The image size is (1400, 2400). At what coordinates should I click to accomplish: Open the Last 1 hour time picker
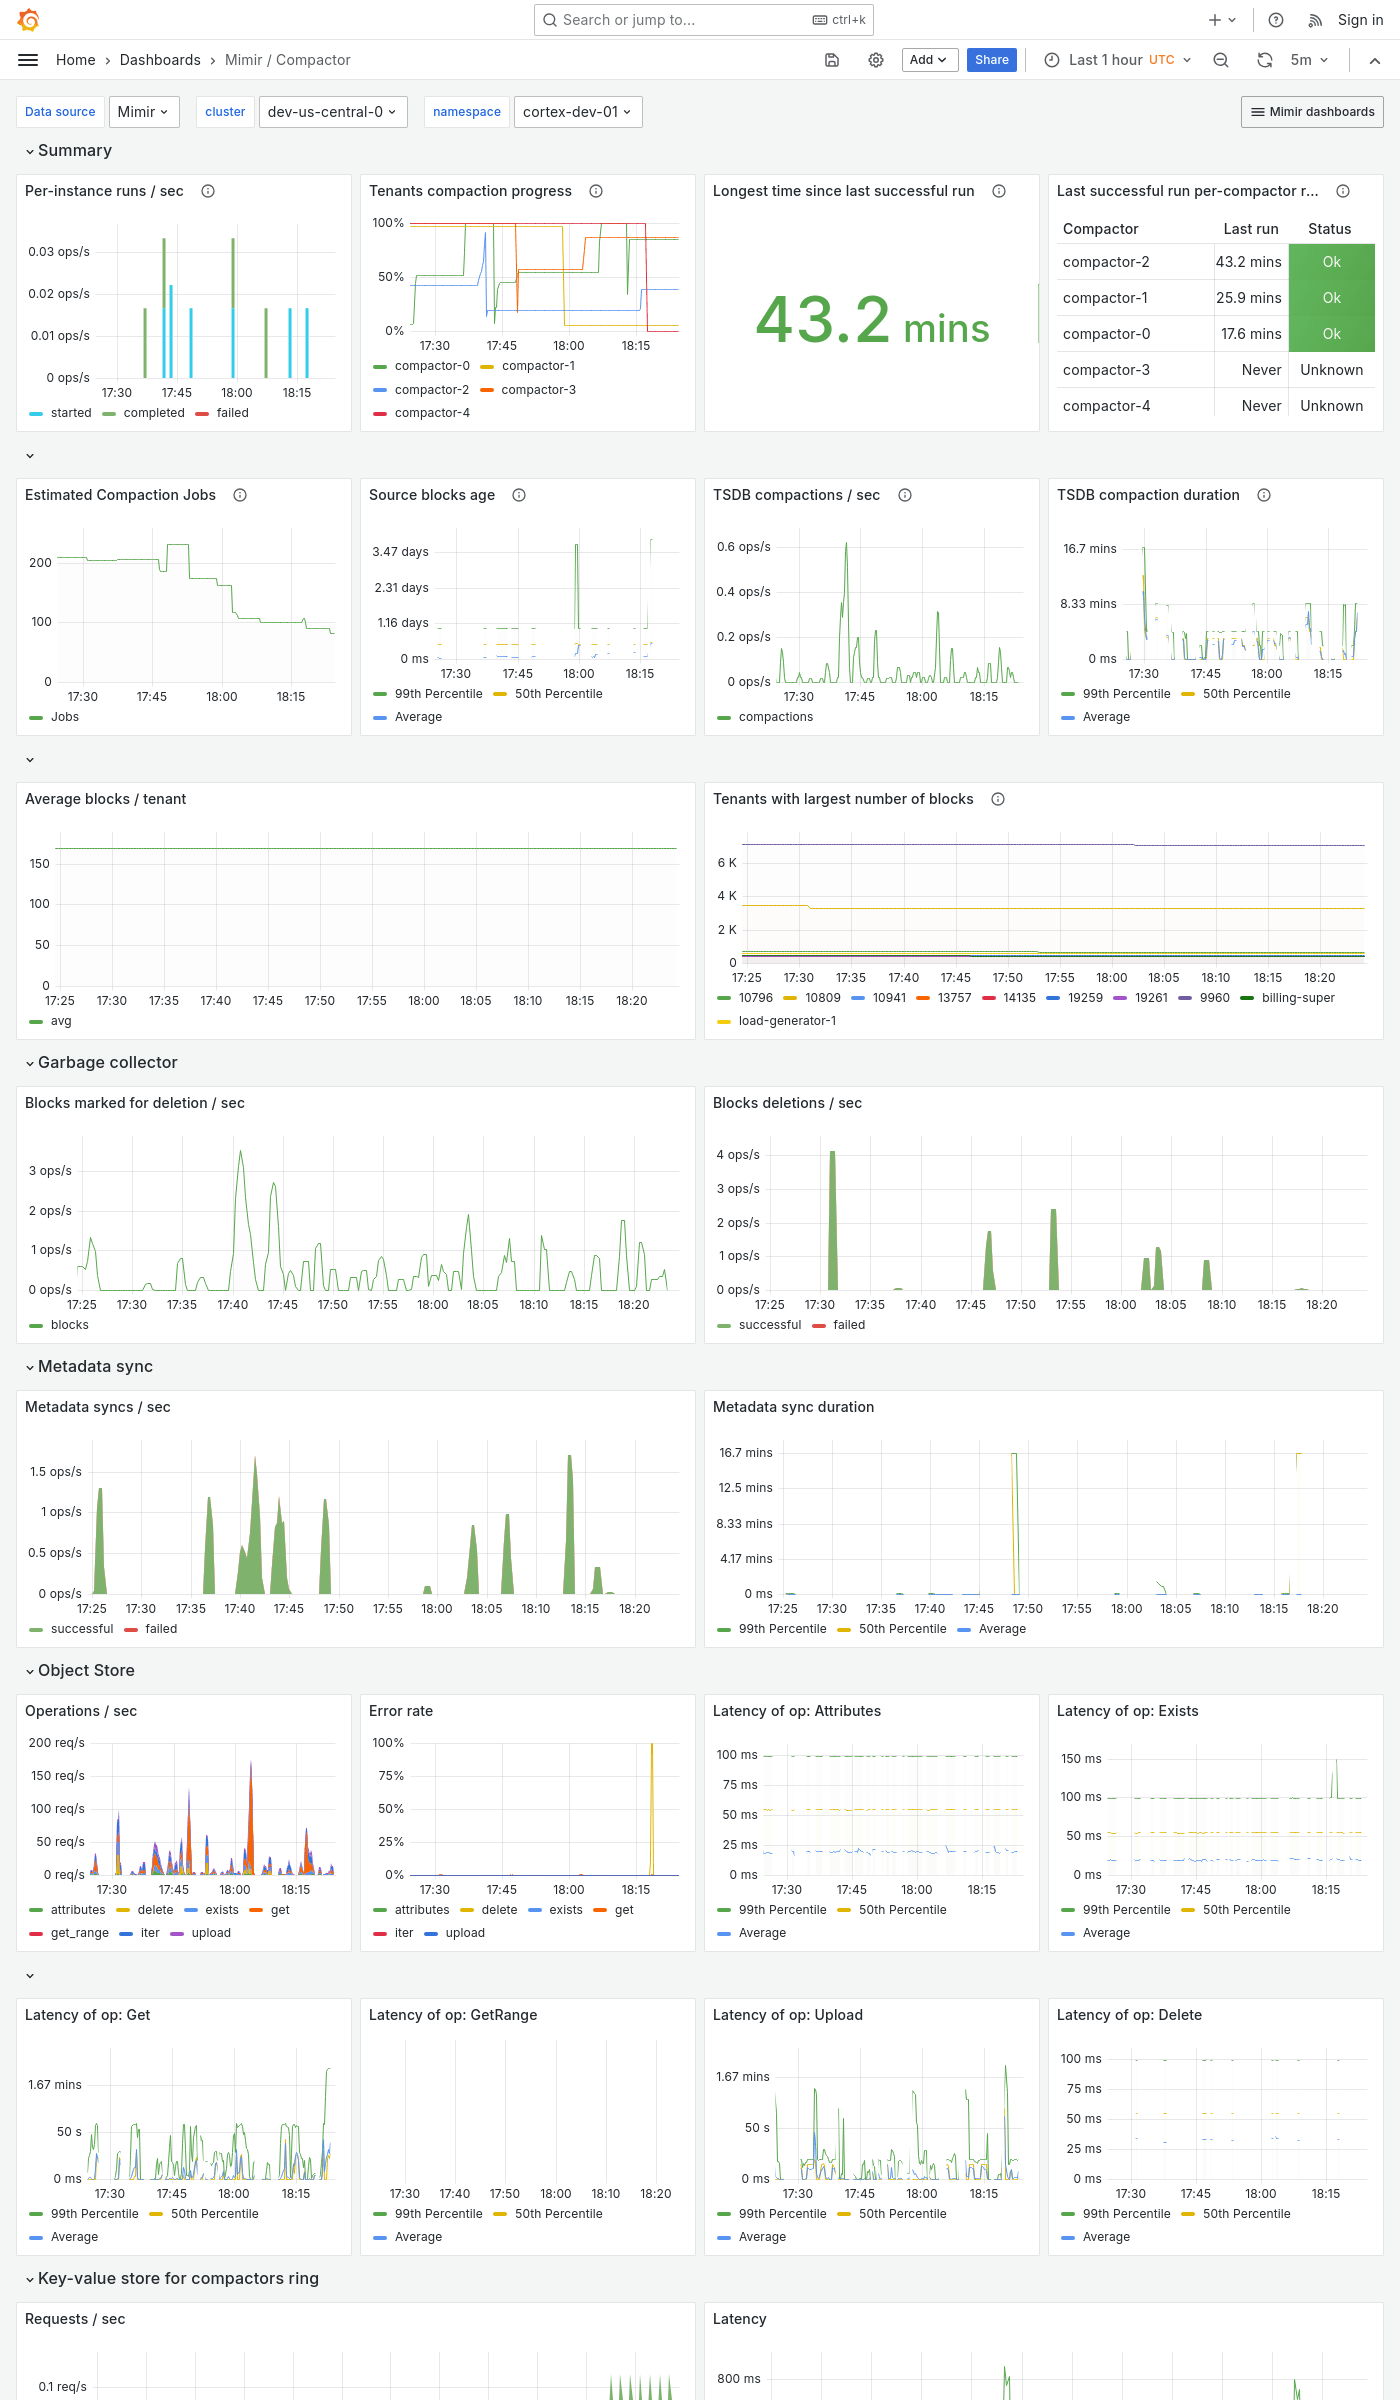pyautogui.click(x=1118, y=60)
